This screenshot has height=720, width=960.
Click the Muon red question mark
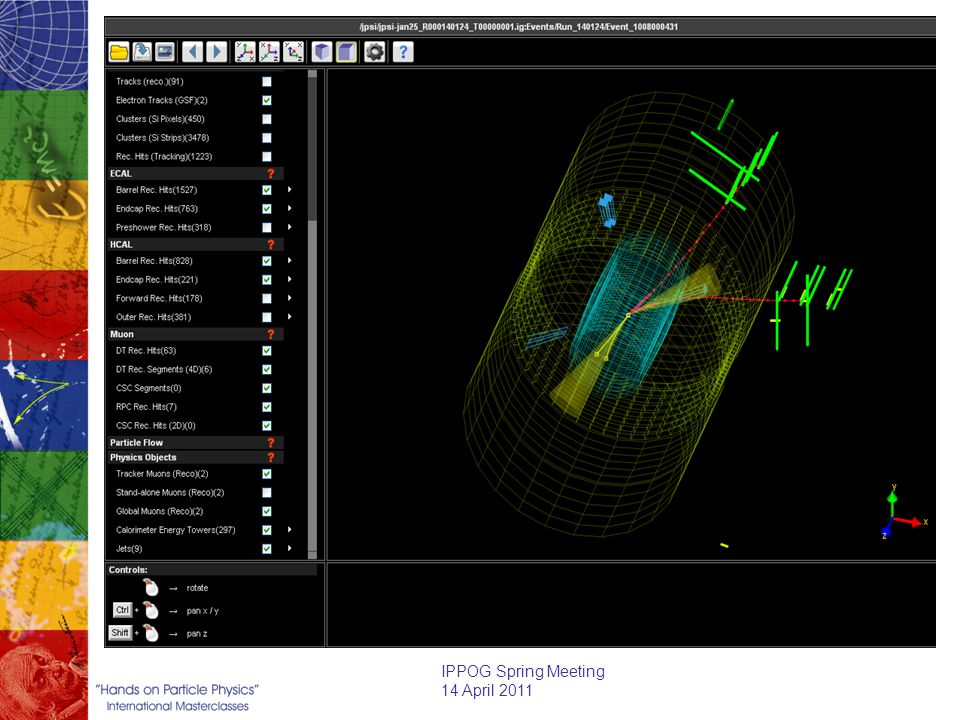click(x=271, y=334)
